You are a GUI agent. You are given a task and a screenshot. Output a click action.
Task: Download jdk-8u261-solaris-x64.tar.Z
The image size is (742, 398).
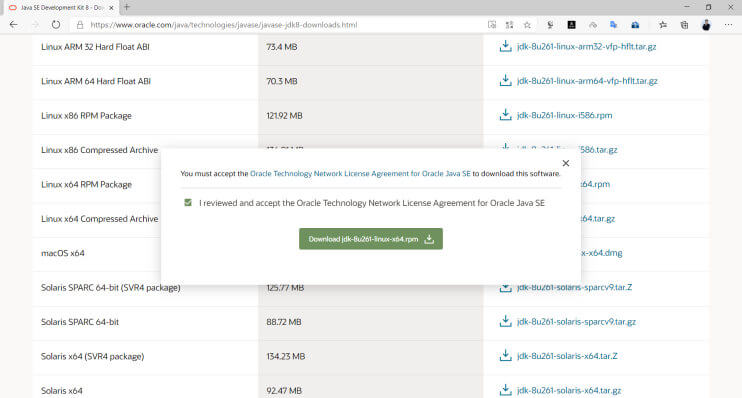click(567, 356)
